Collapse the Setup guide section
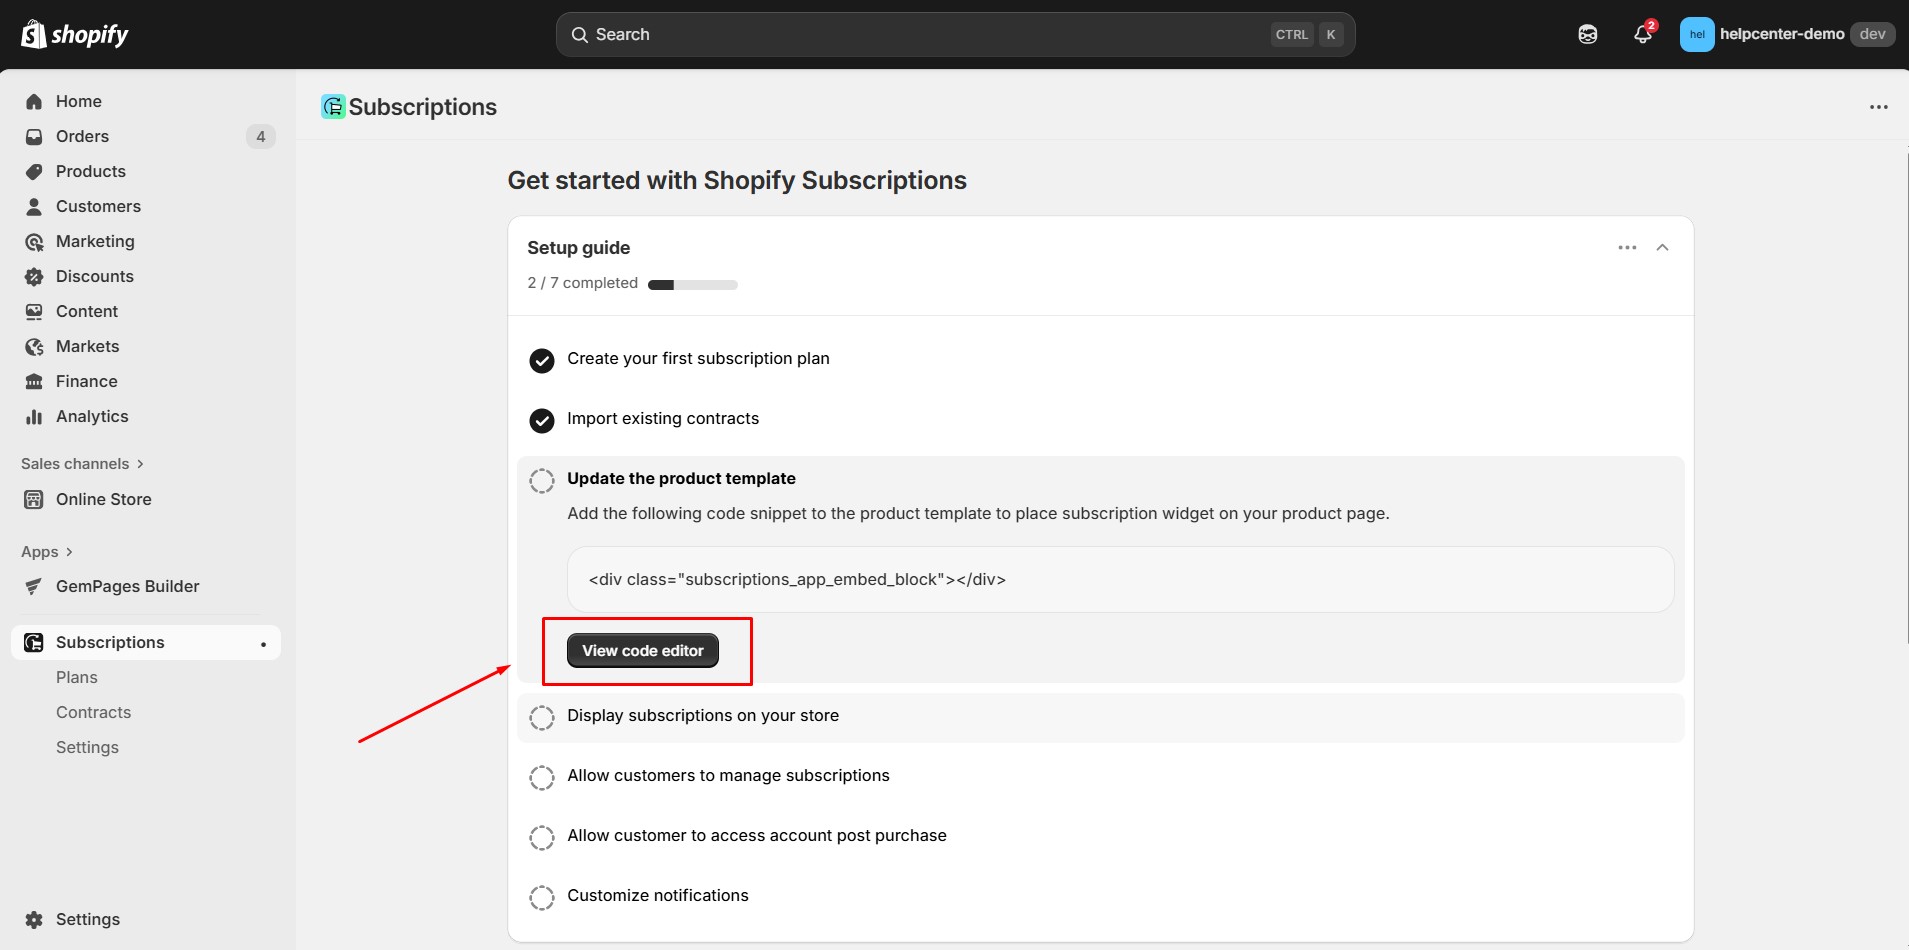The image size is (1909, 950). tap(1663, 247)
